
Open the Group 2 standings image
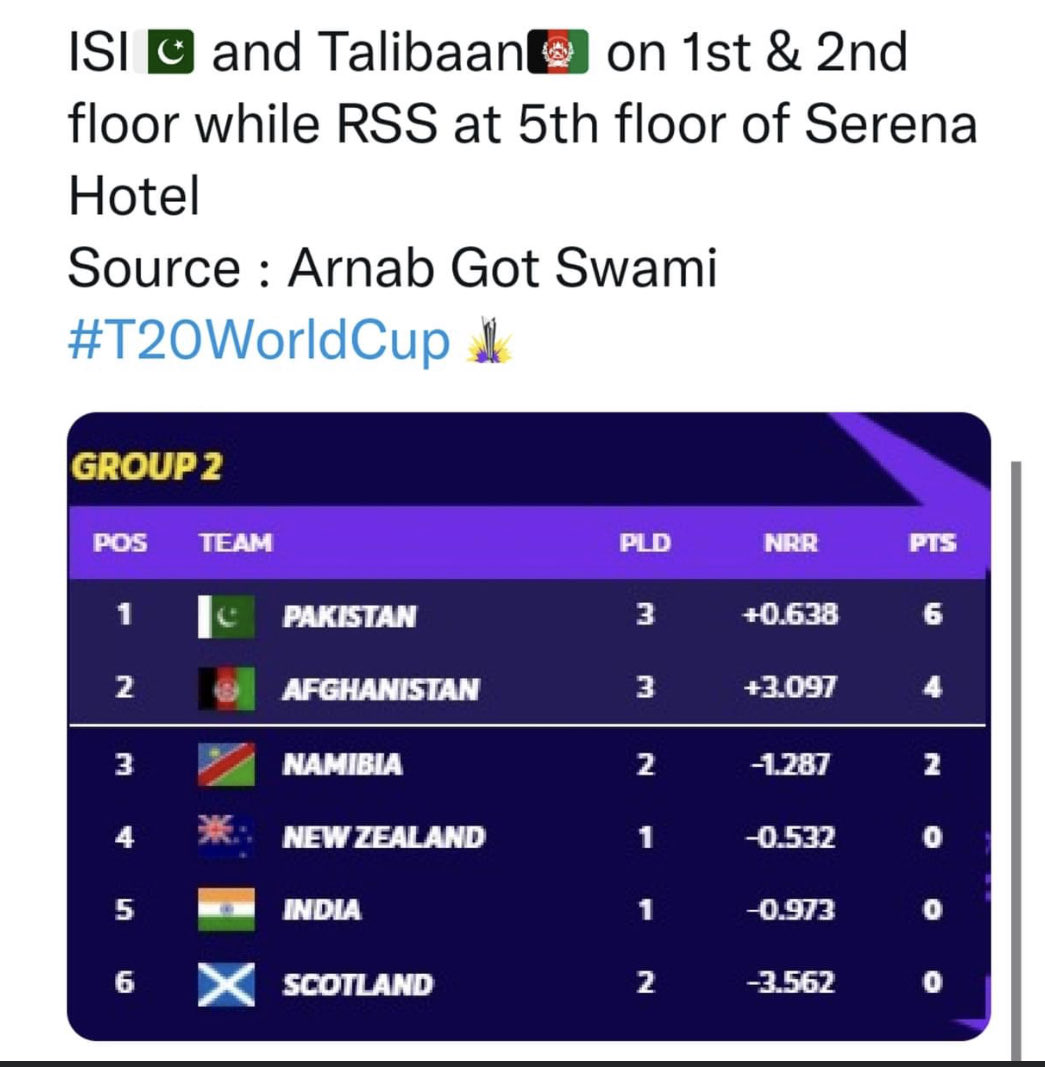pyautogui.click(x=529, y=726)
